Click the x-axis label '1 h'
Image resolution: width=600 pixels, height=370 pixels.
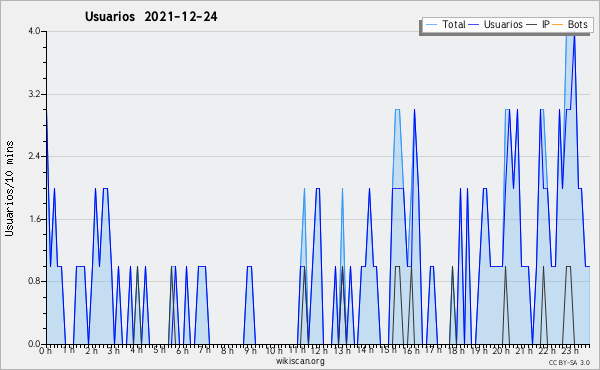tap(68, 351)
